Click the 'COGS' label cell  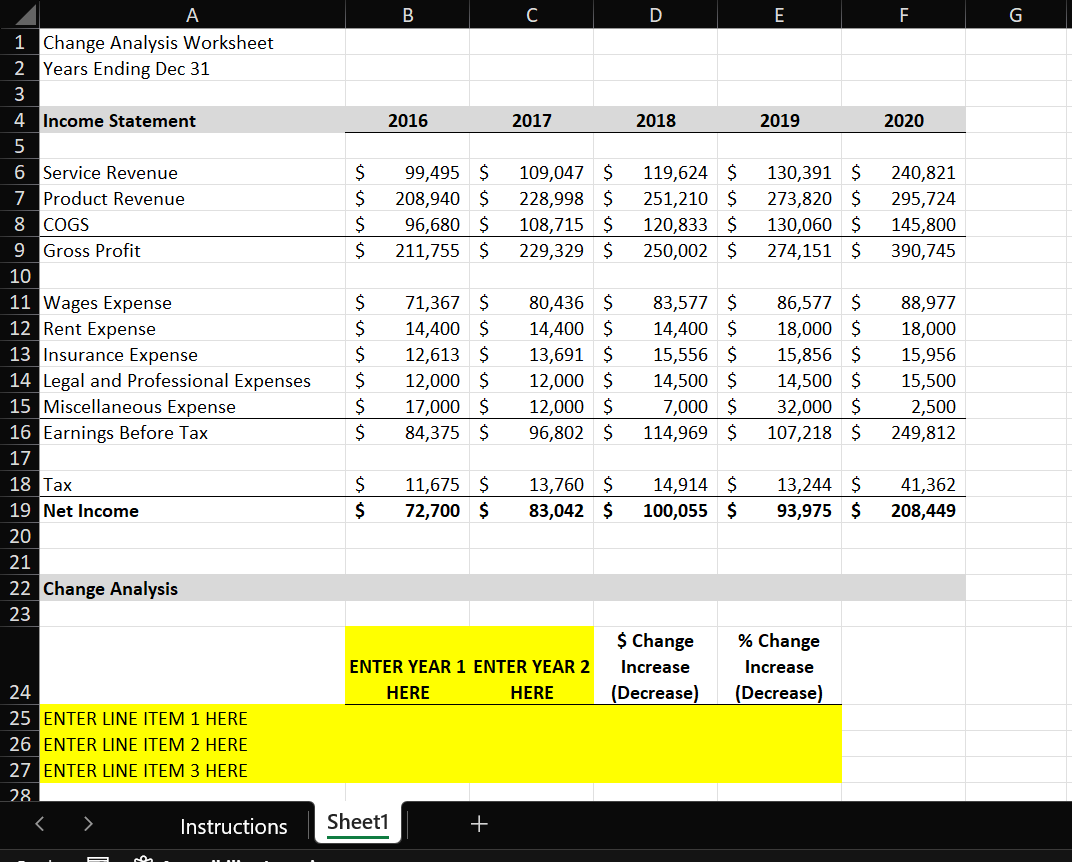click(x=192, y=224)
